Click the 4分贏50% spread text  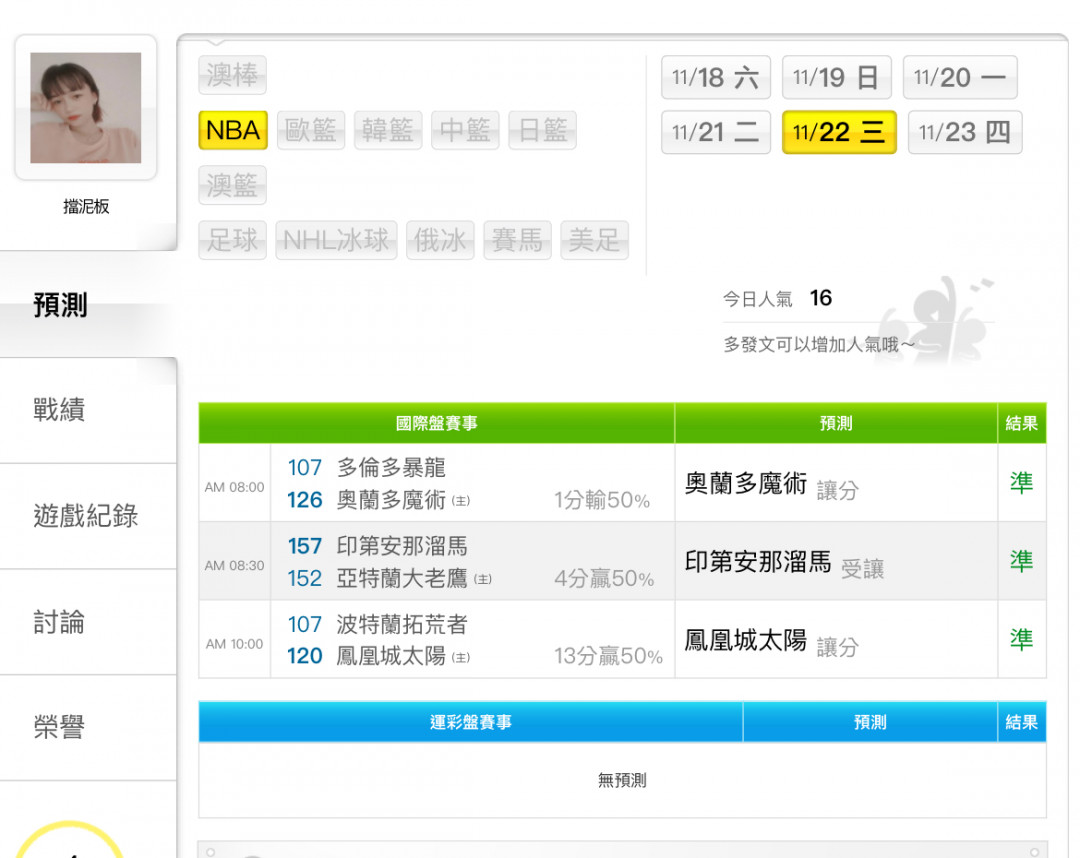604,578
